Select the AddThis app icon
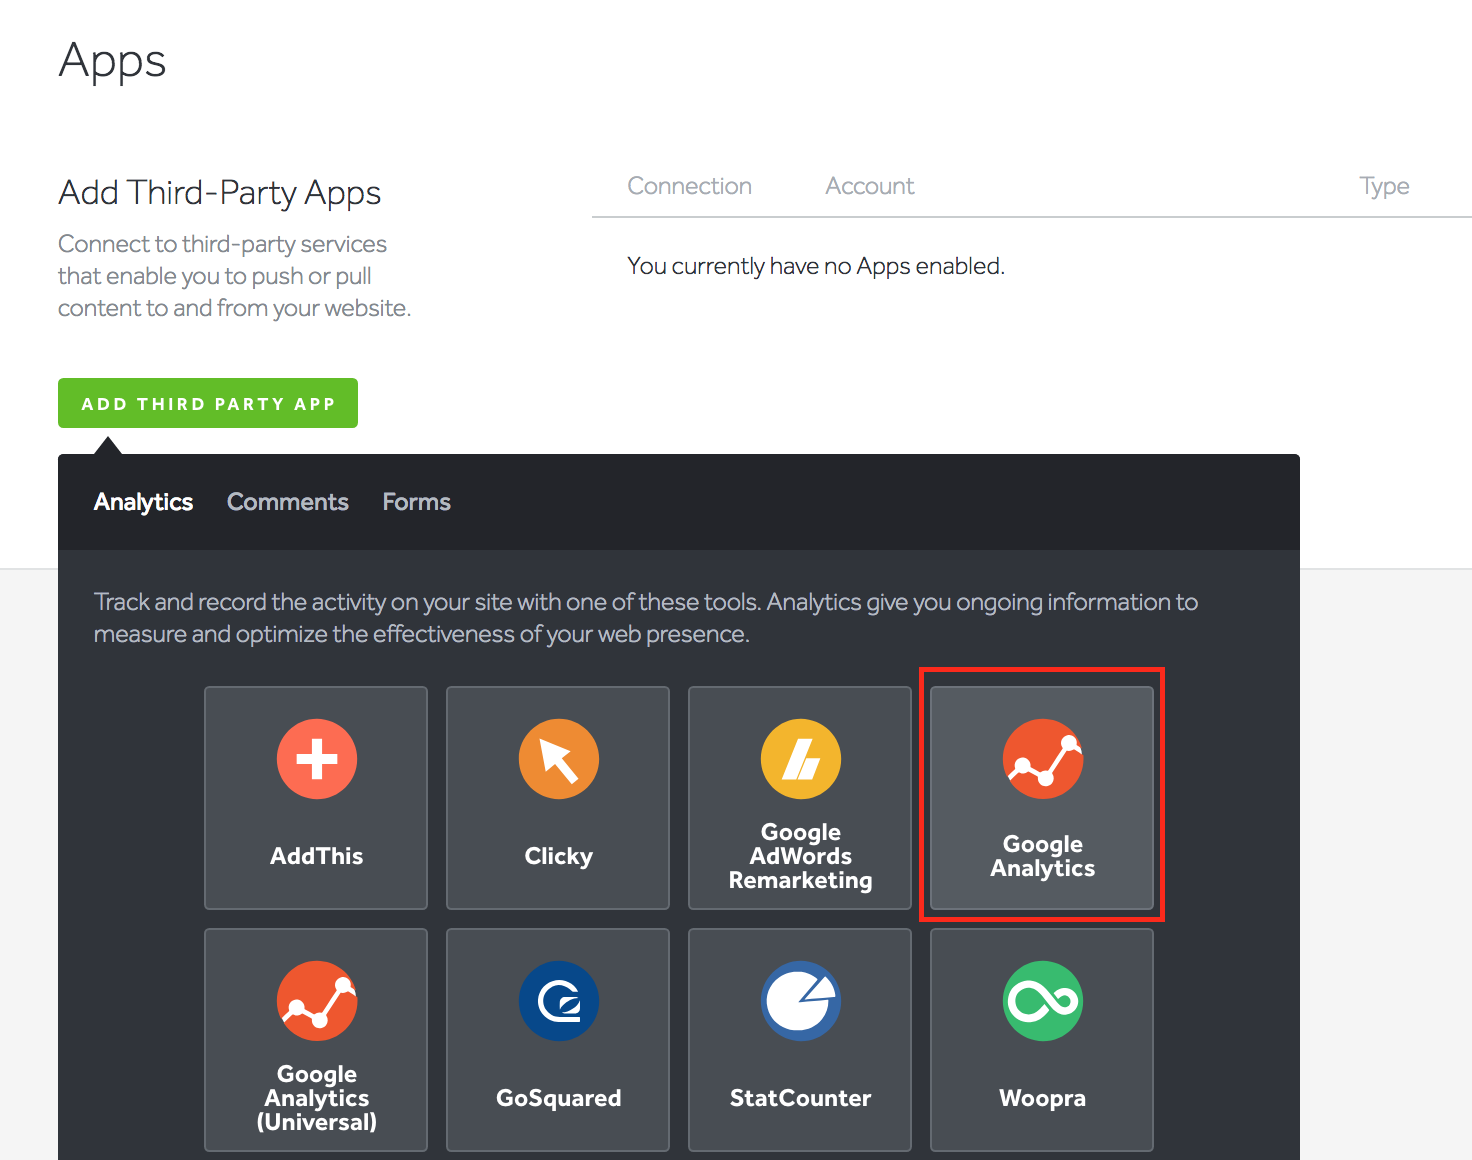This screenshot has width=1472, height=1160. coord(317,759)
